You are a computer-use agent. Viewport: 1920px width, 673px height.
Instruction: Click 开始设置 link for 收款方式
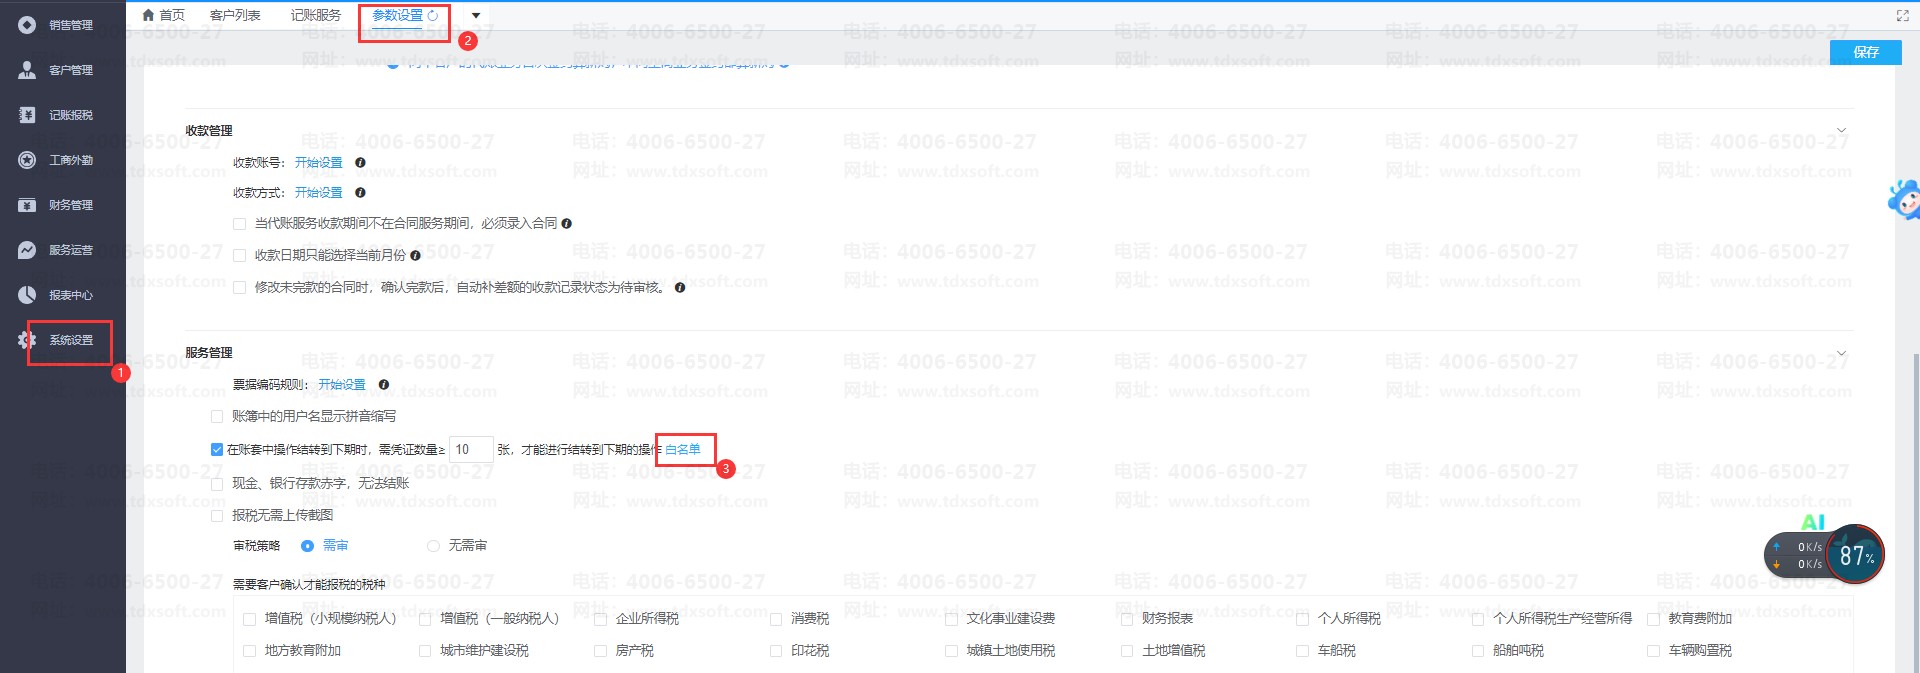(318, 192)
